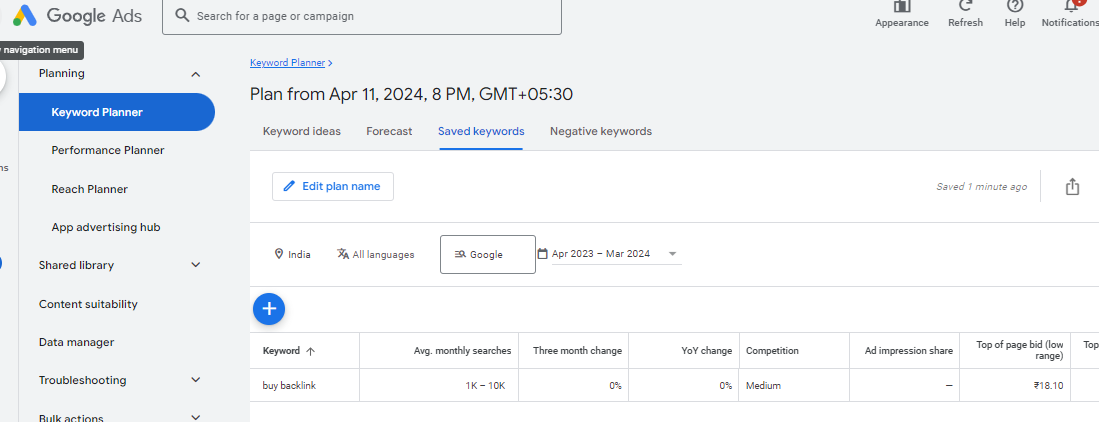Open the Notifications bell
Viewport: 1099px width, 422px height.
(x=1070, y=6)
